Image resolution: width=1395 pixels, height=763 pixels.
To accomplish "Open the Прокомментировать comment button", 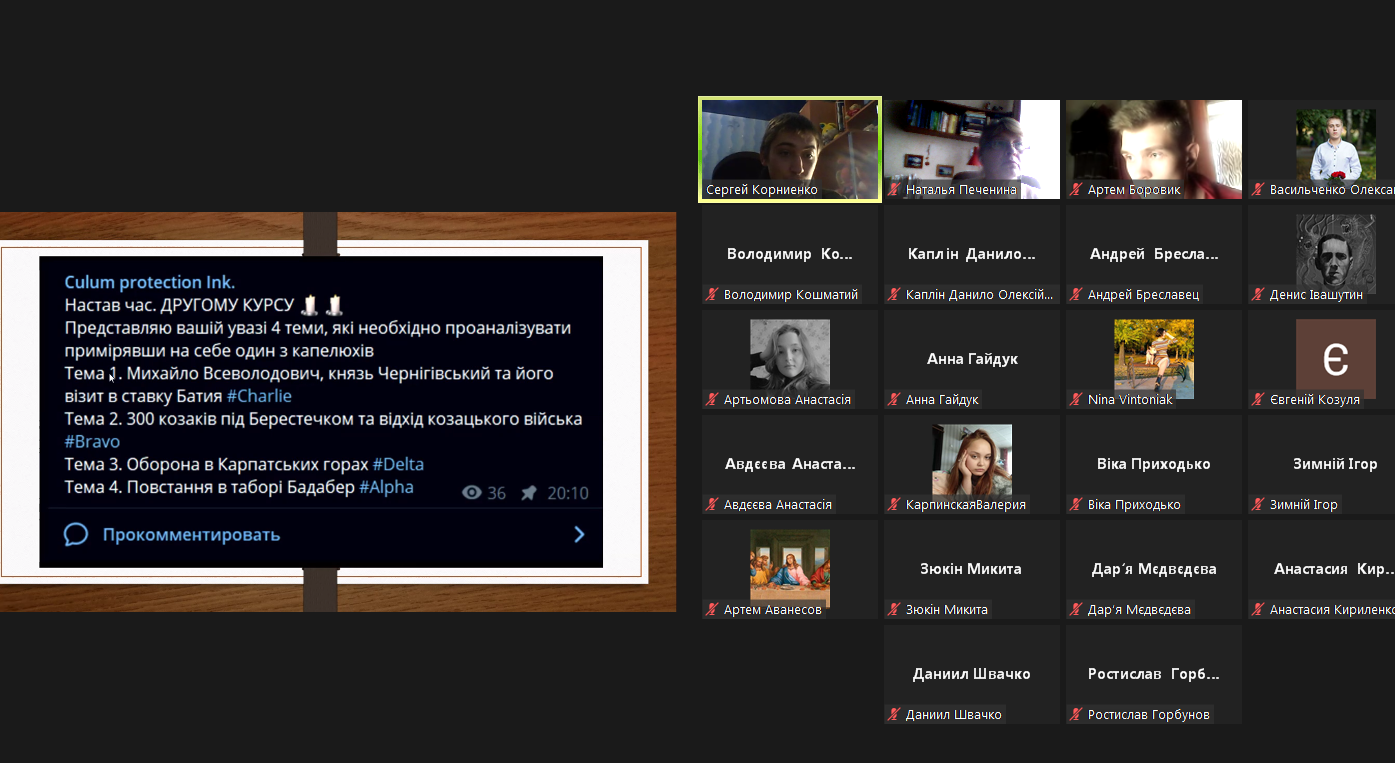I will [190, 534].
